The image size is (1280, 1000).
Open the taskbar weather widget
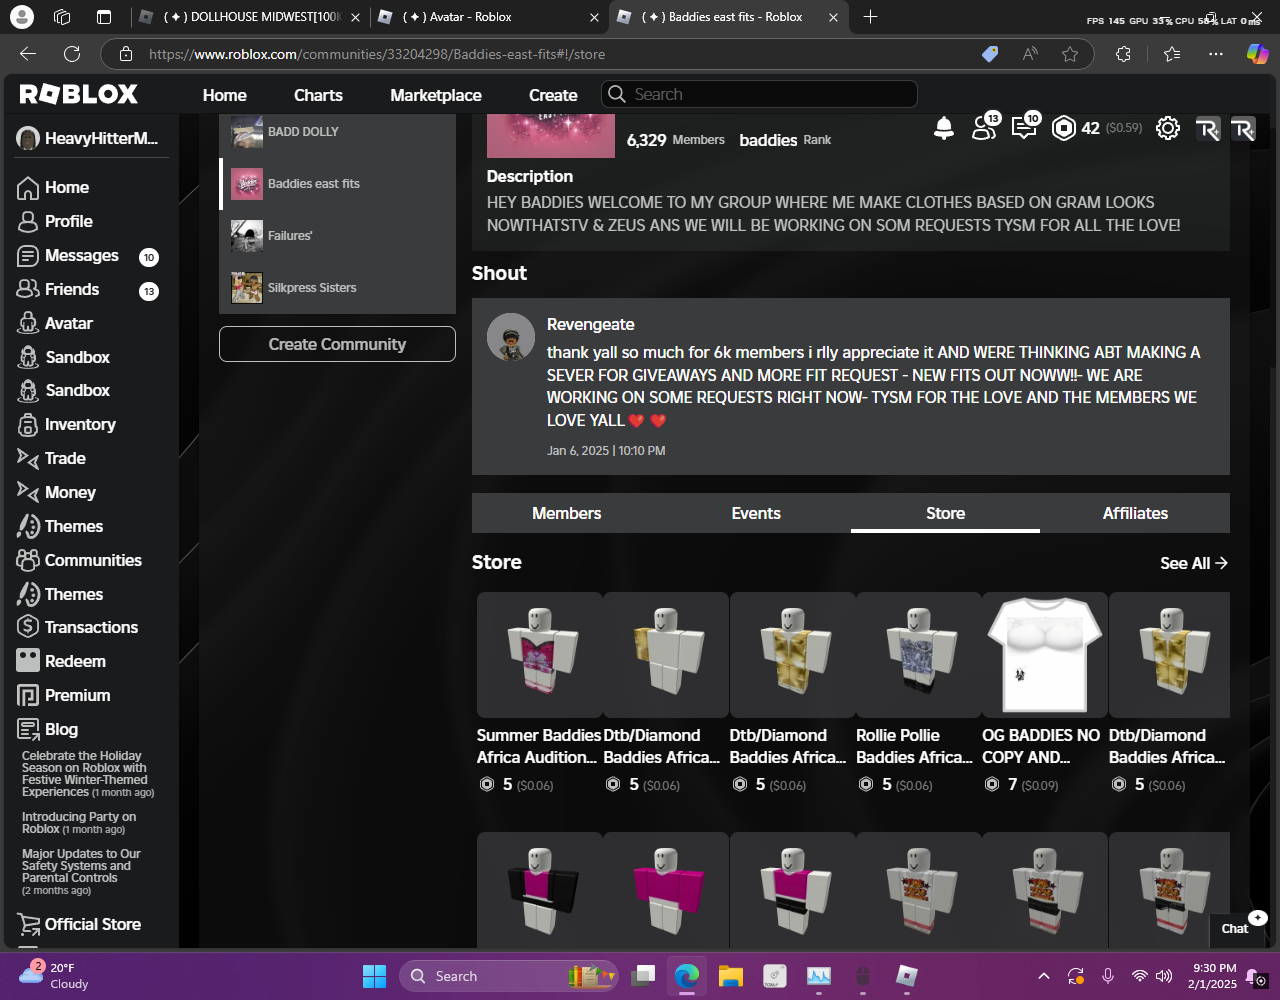point(55,976)
